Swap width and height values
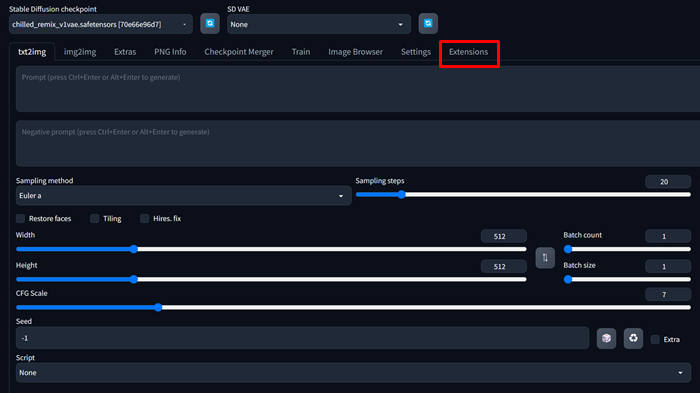 pos(545,258)
